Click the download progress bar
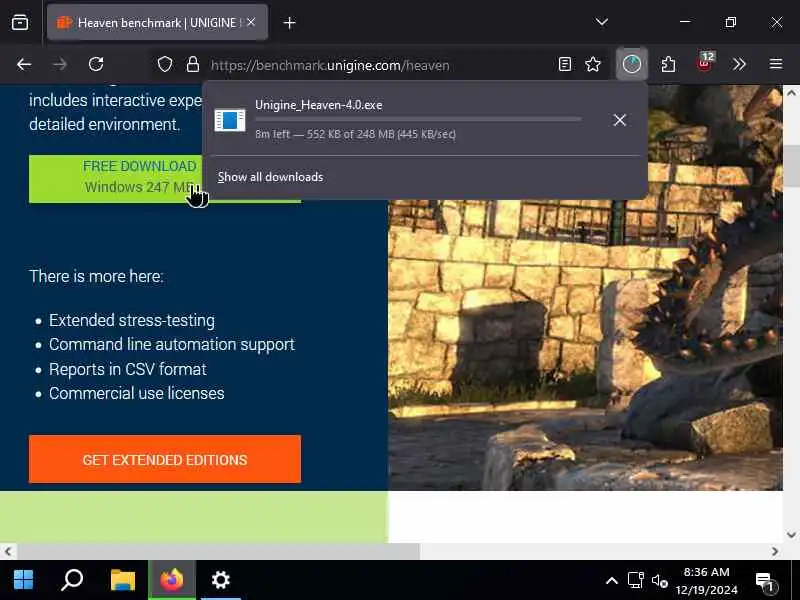The image size is (800, 600). click(418, 119)
